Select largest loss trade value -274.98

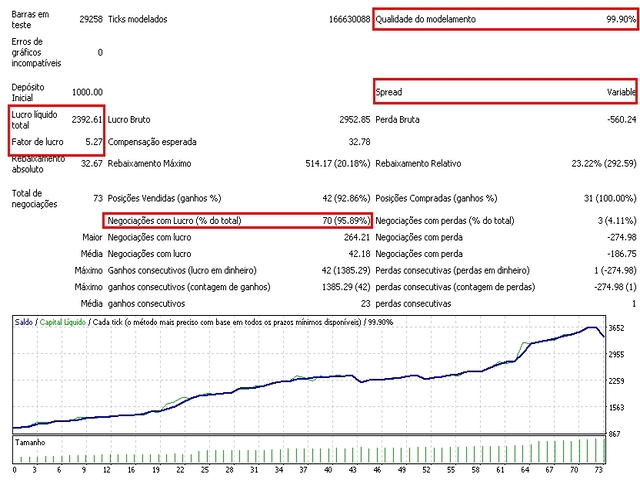coord(622,238)
